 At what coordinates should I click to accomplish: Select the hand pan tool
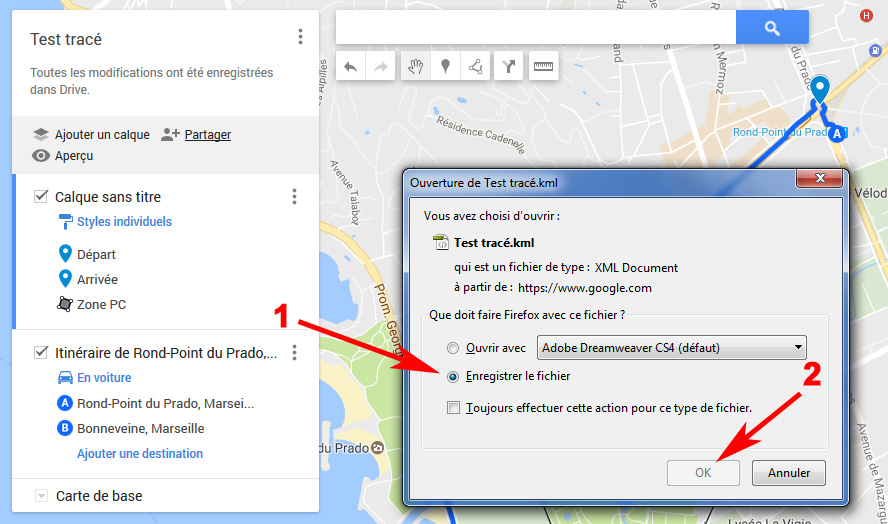tap(416, 67)
